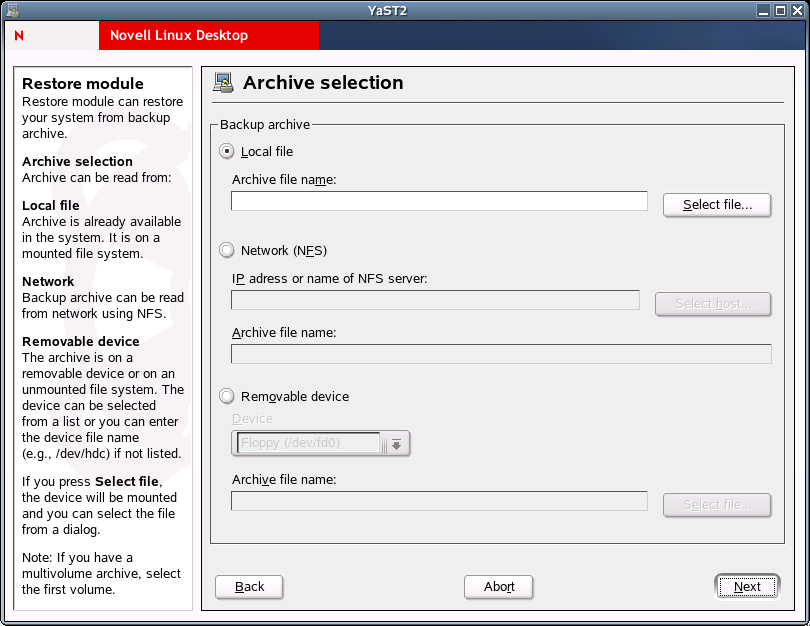Image resolution: width=810 pixels, height=626 pixels.
Task: Close the YaST2 window
Action: (797, 10)
